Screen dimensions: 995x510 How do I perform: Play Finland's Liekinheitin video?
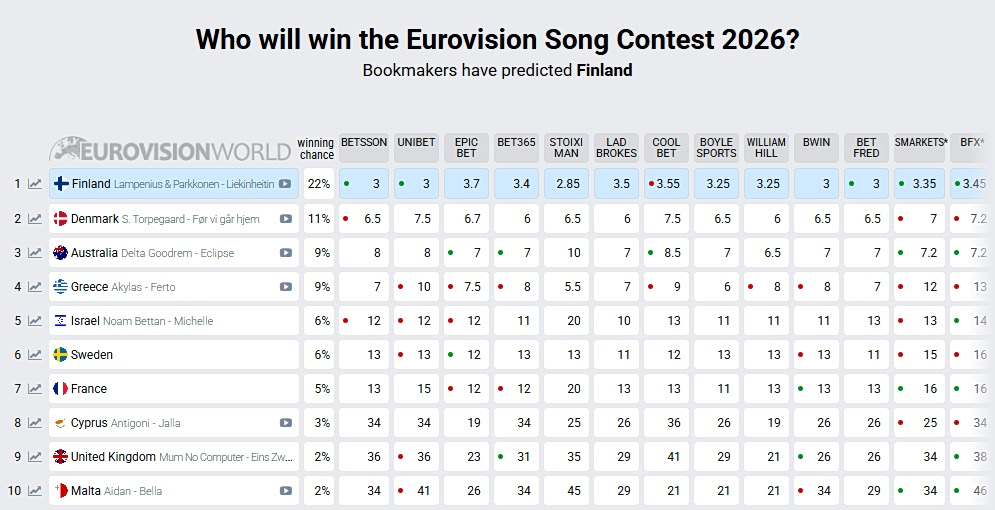[285, 184]
